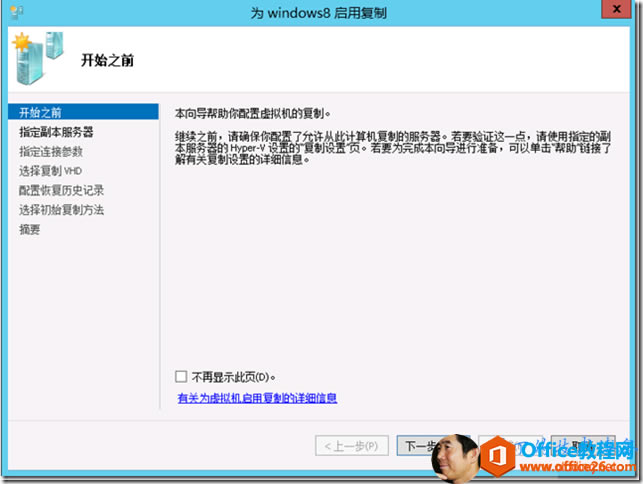Select the 开始之前 wizard step

coord(83,112)
